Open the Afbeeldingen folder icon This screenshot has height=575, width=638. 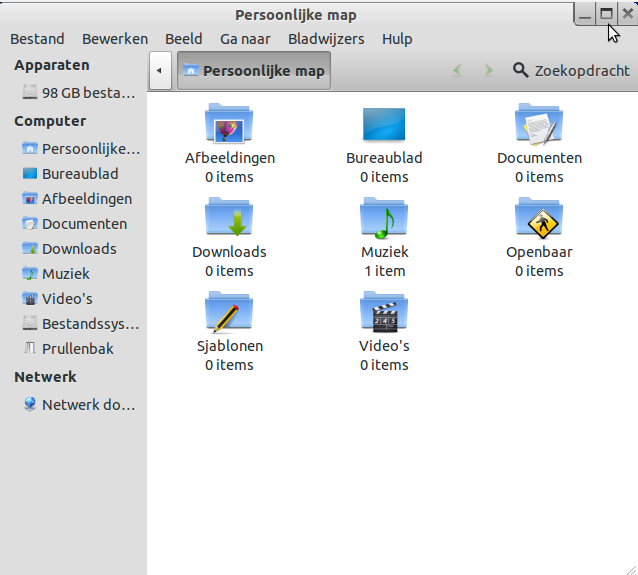pyautogui.click(x=229, y=124)
